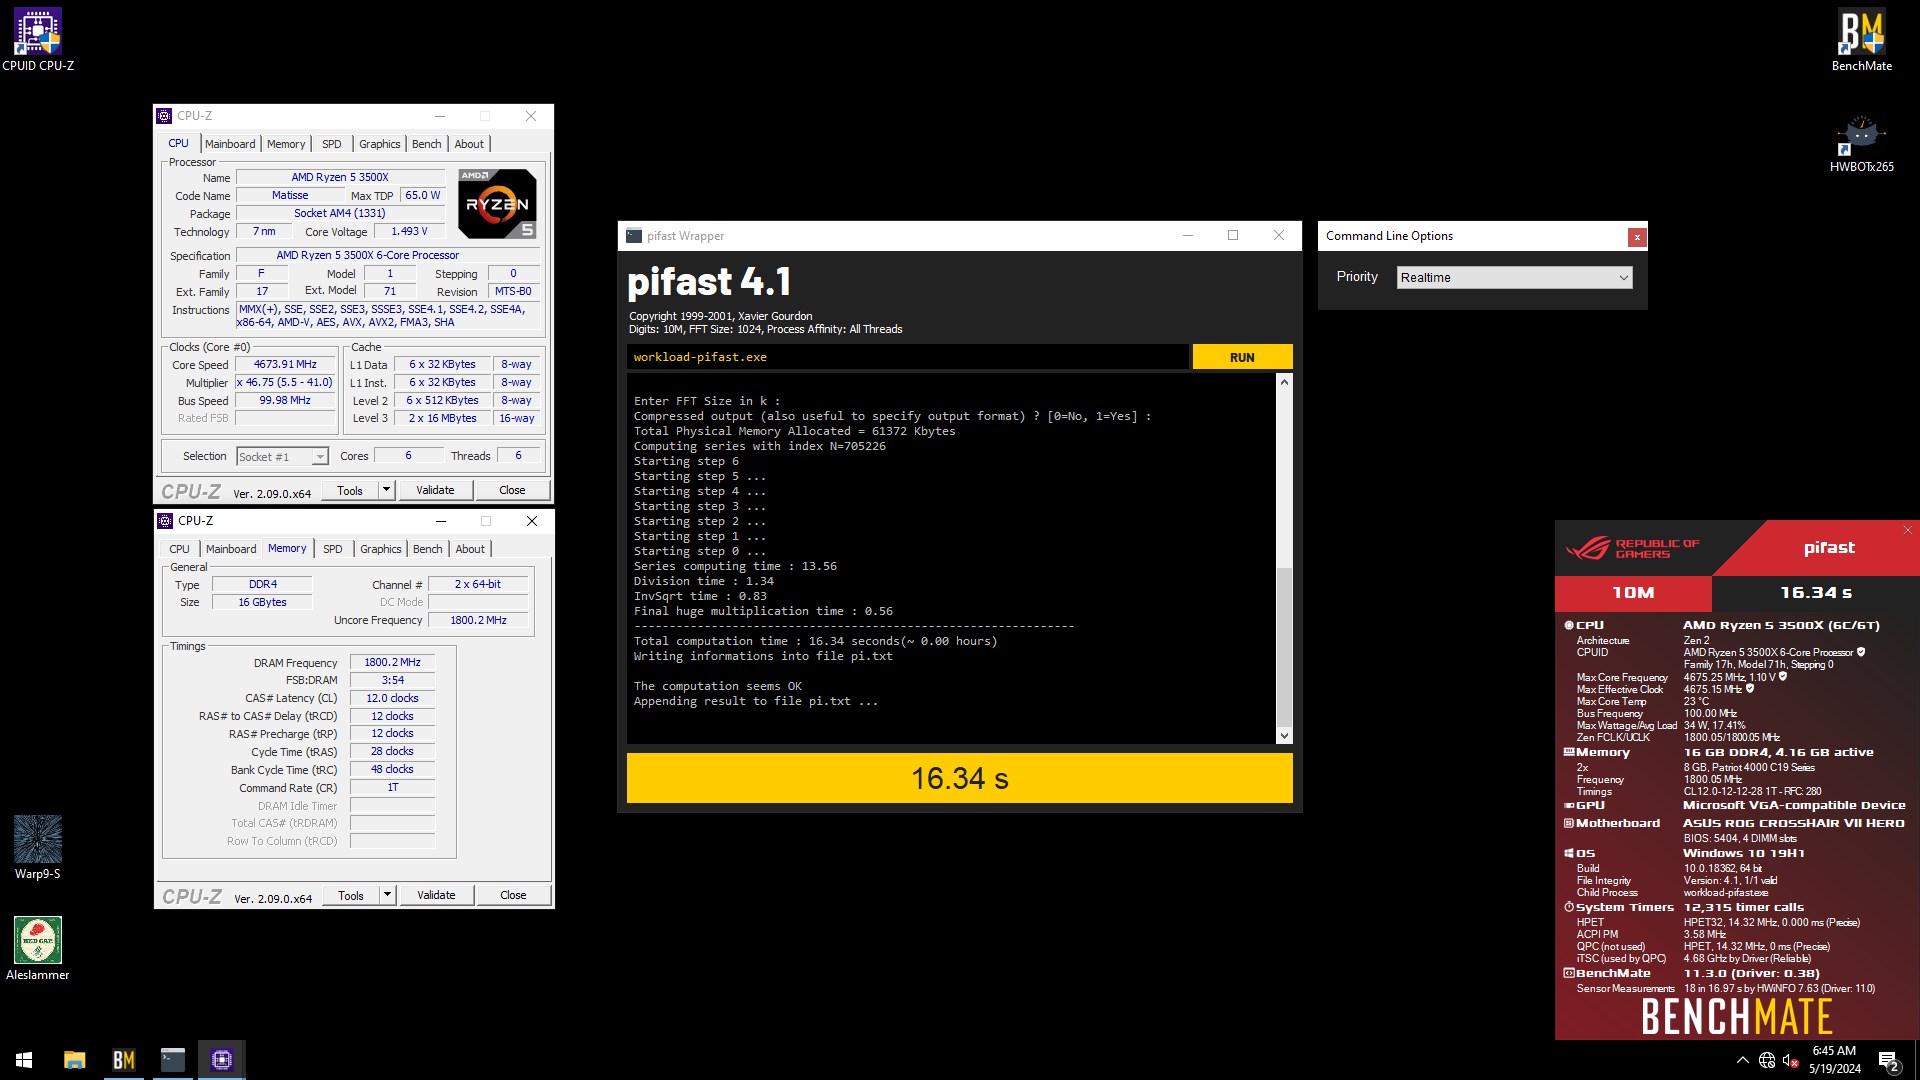Viewport: 1920px width, 1080px height.
Task: Close the BenchMate pifast result panel
Action: tap(1907, 530)
